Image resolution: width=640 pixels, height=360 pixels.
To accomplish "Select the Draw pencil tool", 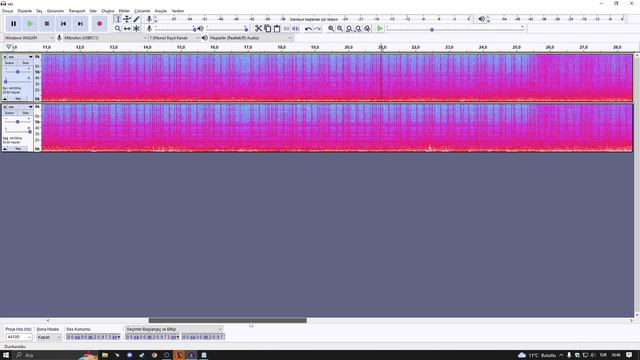I will point(137,19).
